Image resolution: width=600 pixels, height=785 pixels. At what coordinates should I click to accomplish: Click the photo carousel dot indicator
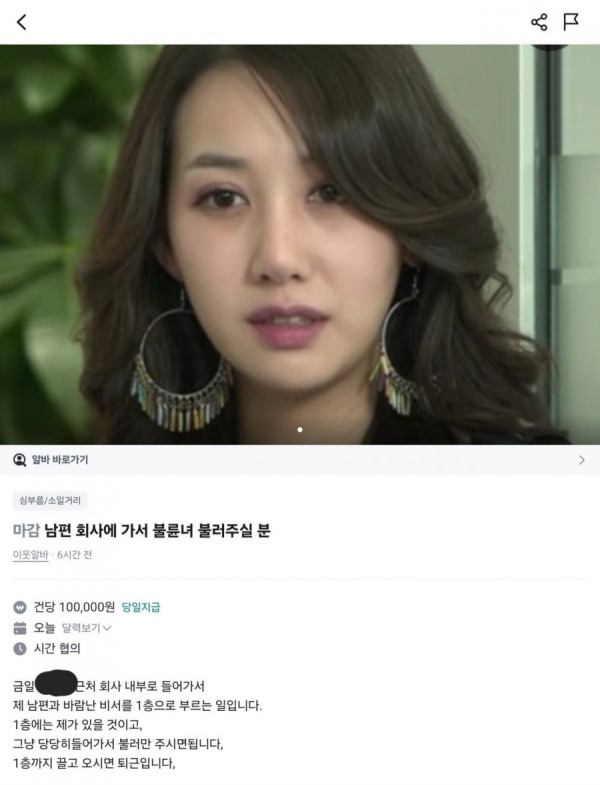point(300,430)
